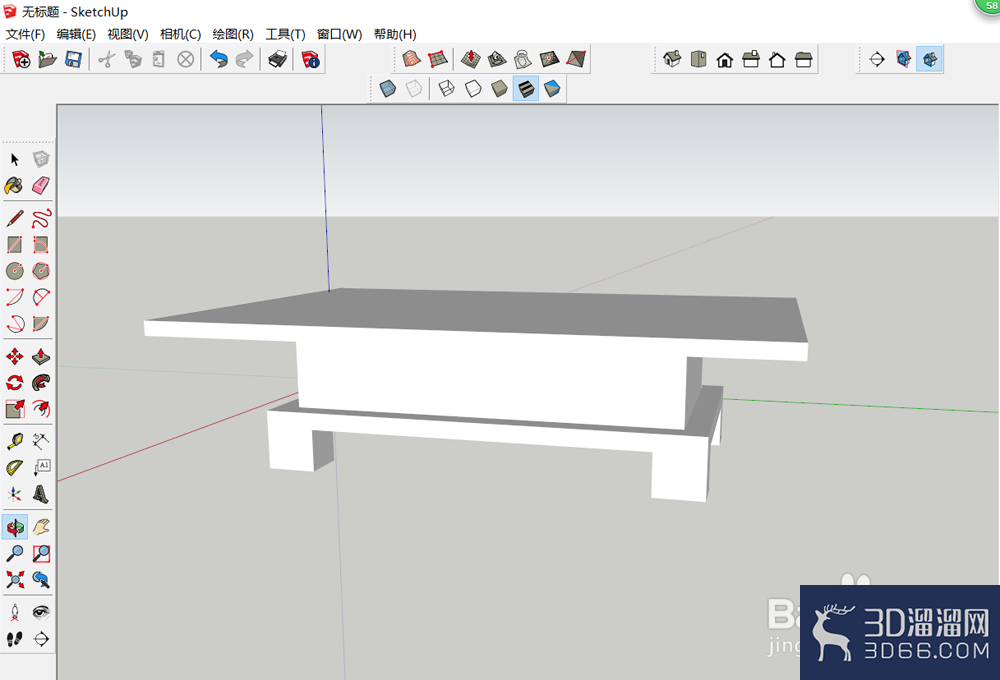
Task: Select the Text label tool
Action: 41,468
